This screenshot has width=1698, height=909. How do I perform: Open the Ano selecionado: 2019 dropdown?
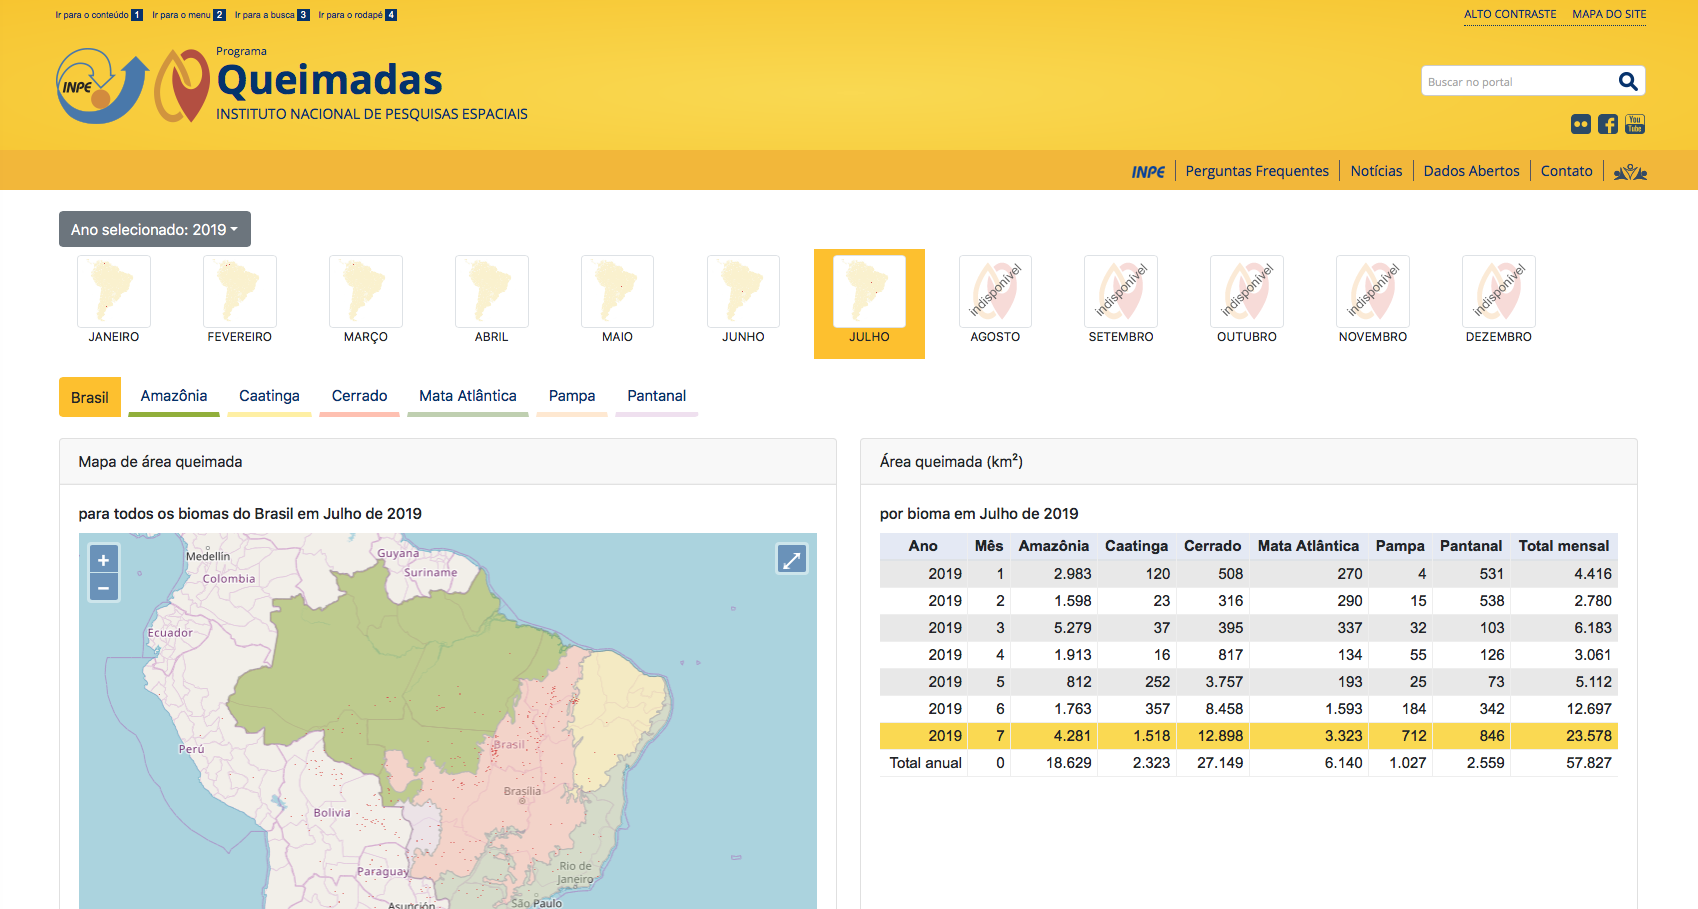(155, 229)
